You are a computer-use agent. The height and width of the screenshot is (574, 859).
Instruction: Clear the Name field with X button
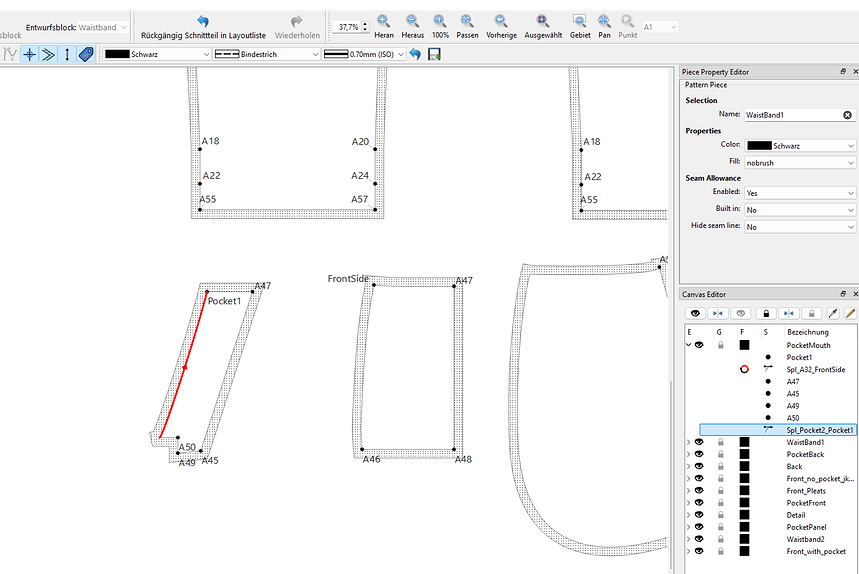tap(847, 115)
